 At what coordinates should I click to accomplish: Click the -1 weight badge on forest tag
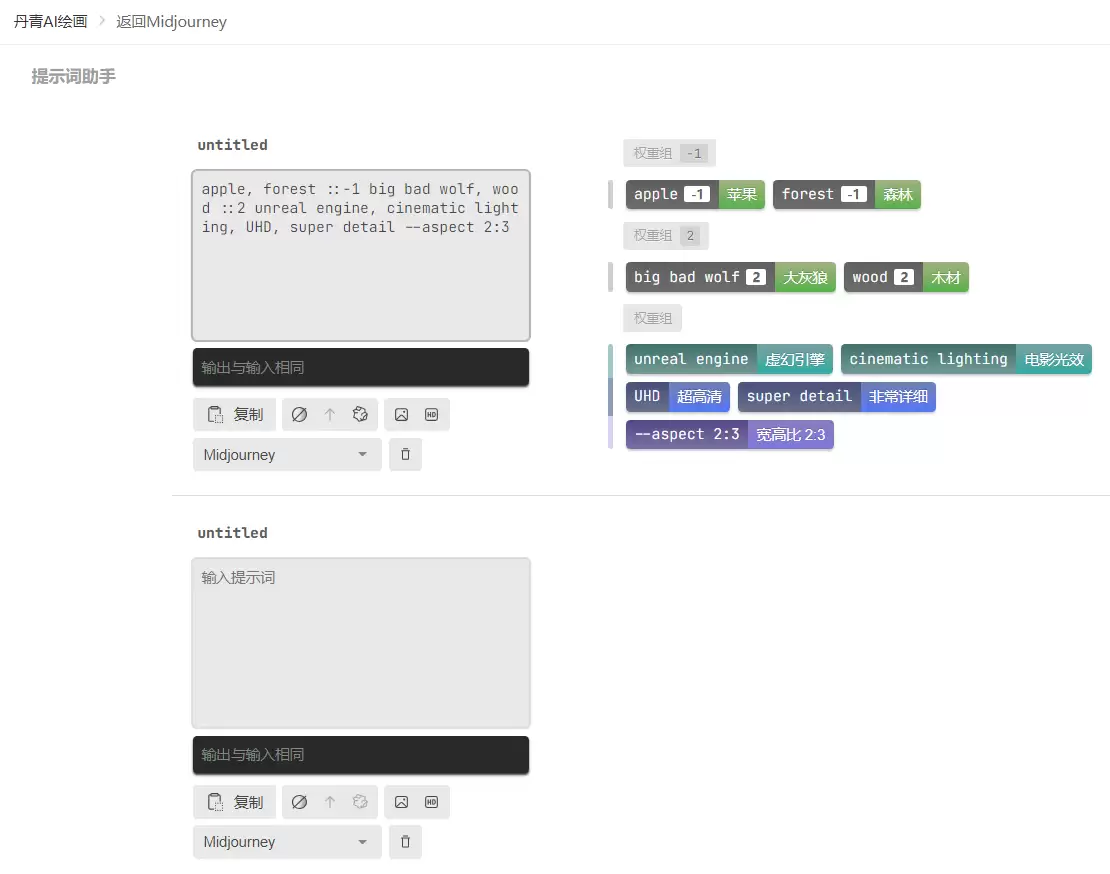(854, 195)
